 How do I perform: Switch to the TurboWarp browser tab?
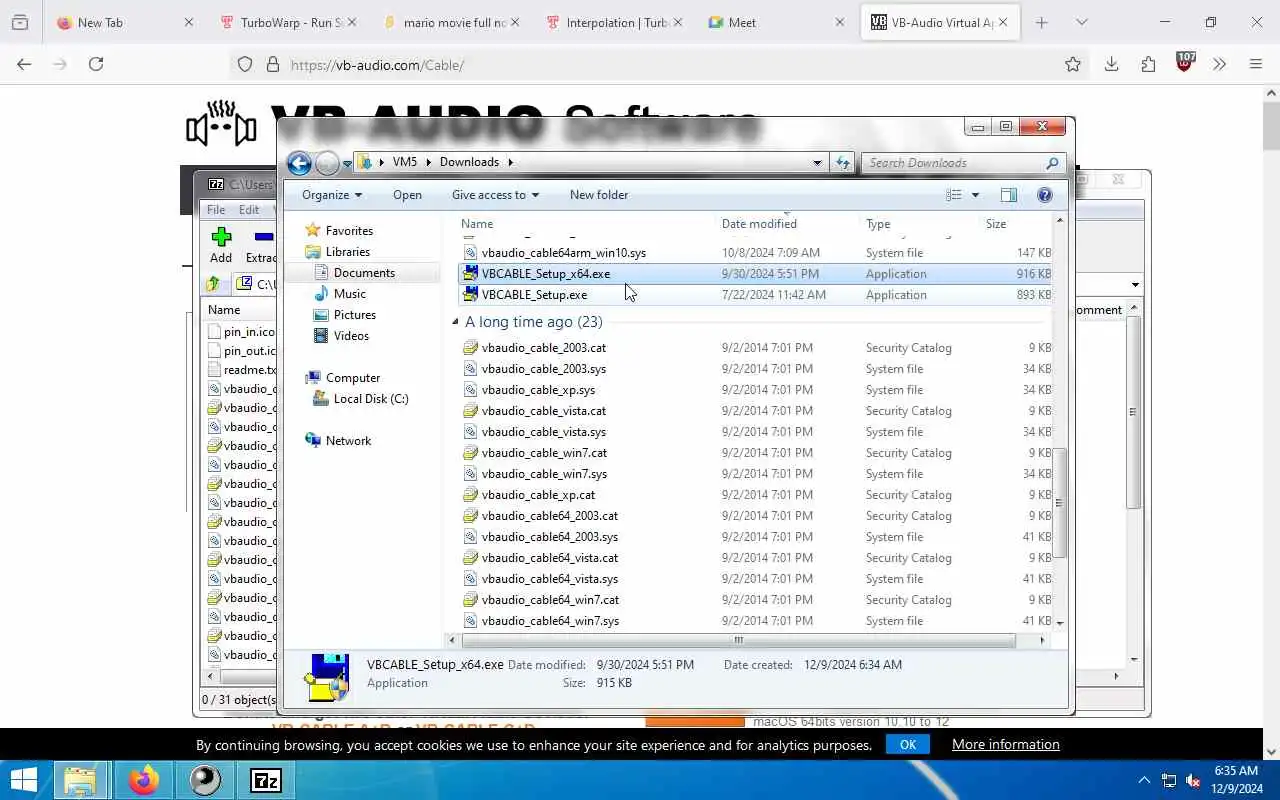click(288, 22)
